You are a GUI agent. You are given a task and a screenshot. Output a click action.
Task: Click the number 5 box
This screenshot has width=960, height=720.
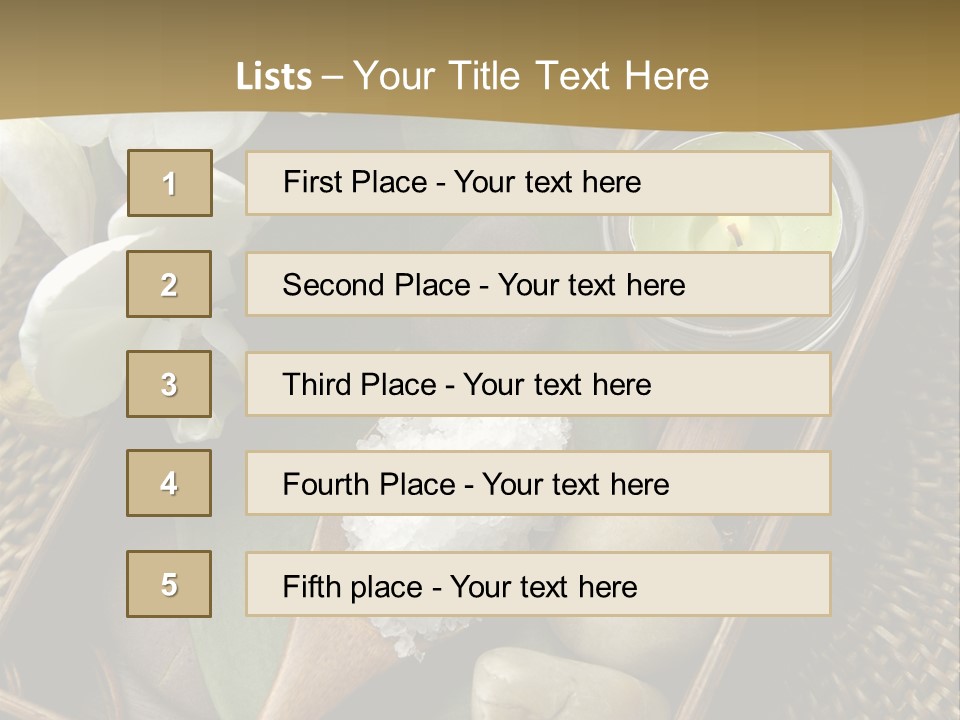click(169, 584)
